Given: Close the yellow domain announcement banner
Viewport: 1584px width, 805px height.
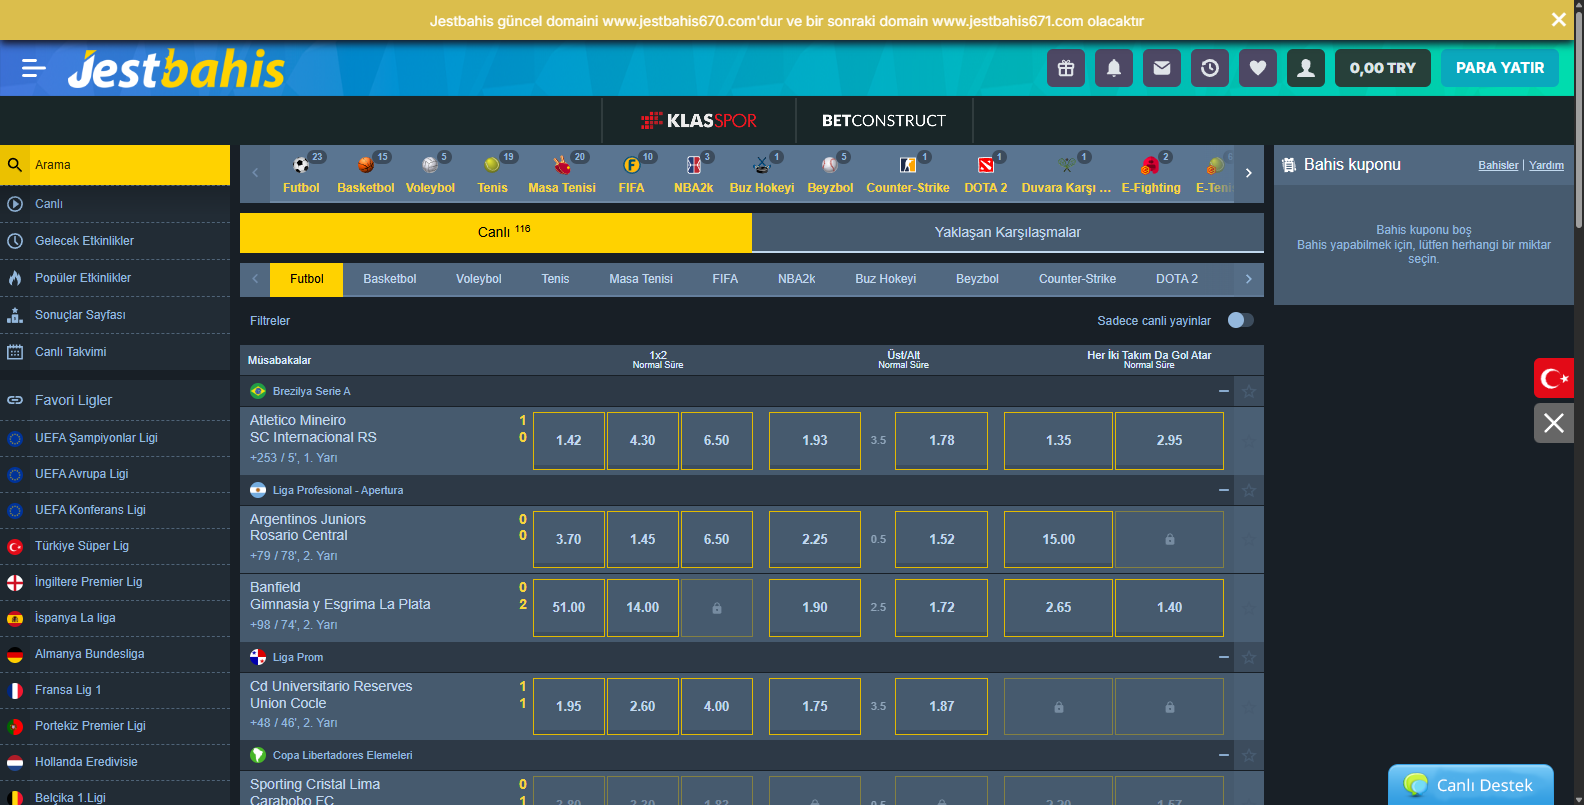Looking at the screenshot, I should click(1558, 20).
